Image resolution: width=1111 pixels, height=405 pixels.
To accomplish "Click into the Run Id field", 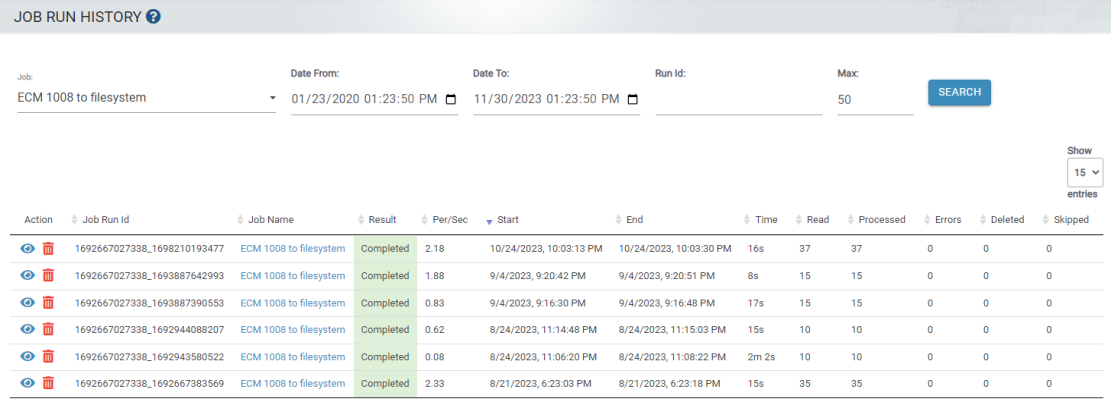I will [x=738, y=99].
